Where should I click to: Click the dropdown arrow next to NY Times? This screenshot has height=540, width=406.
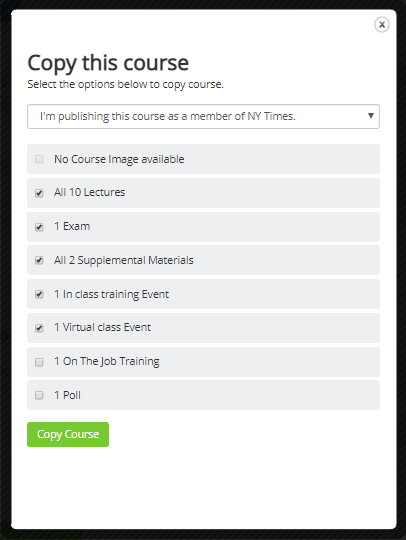tap(371, 116)
